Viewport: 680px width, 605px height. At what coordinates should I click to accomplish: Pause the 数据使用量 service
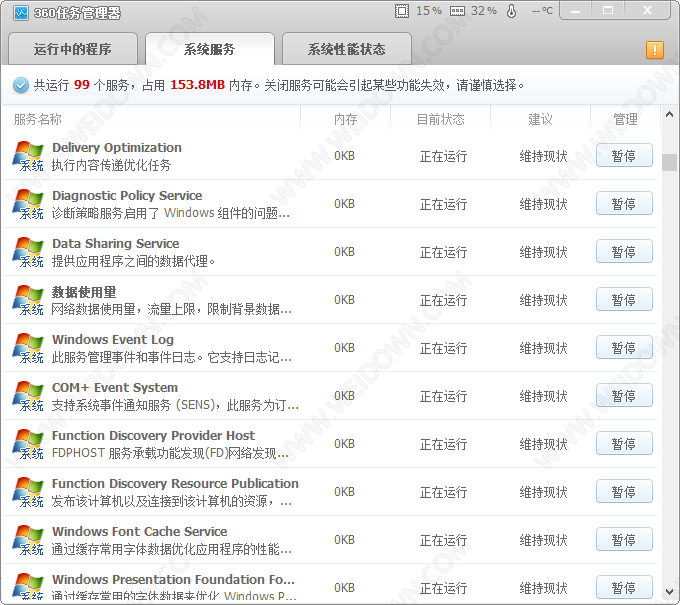tap(624, 299)
